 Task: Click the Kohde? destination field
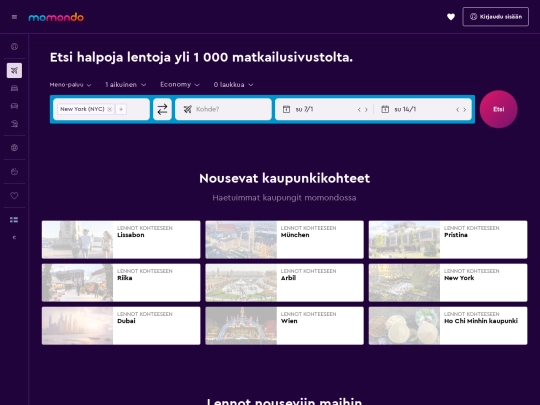pyautogui.click(x=223, y=109)
